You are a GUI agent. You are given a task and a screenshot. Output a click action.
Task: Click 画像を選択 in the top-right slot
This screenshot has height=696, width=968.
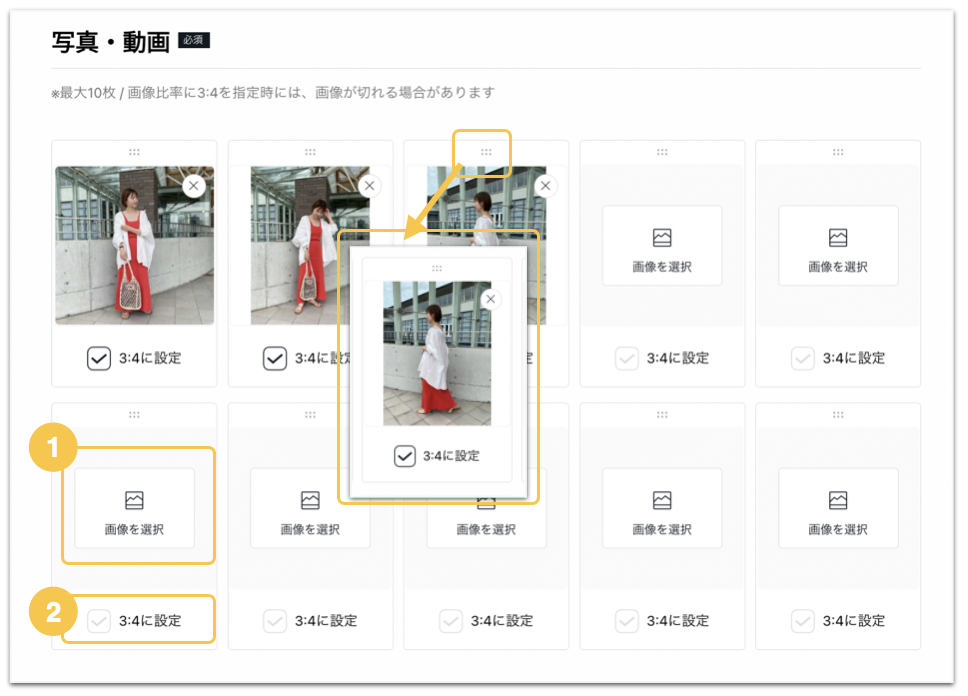[x=838, y=246]
